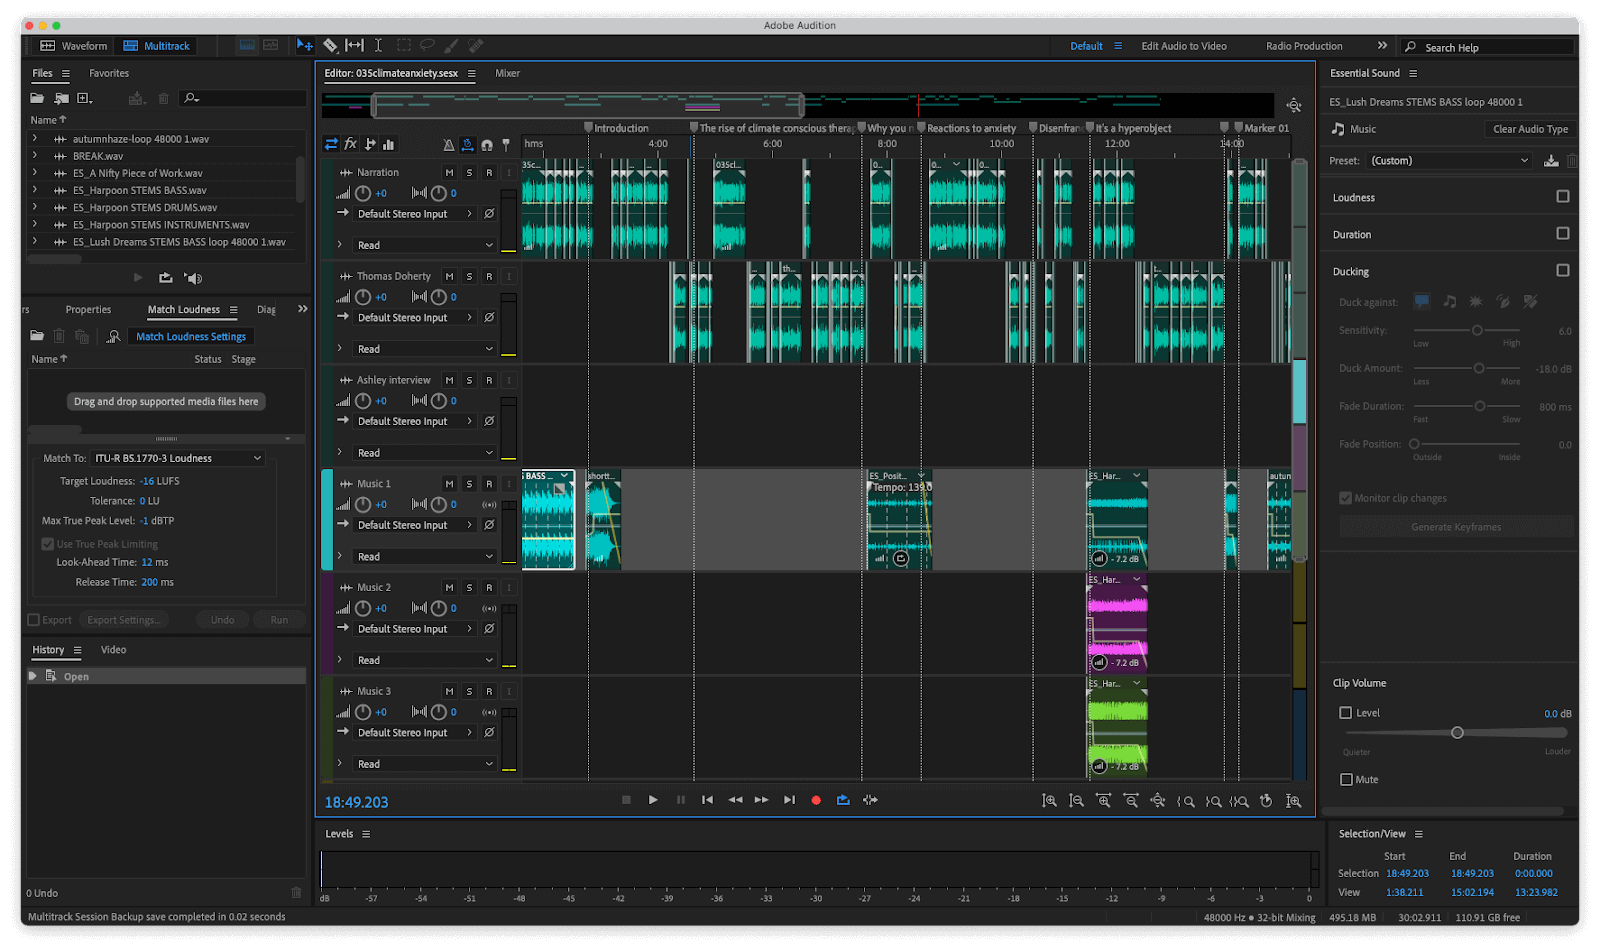This screenshot has height=950, width=1600.
Task: Toggle the metronome icon above tracks
Action: 449,145
